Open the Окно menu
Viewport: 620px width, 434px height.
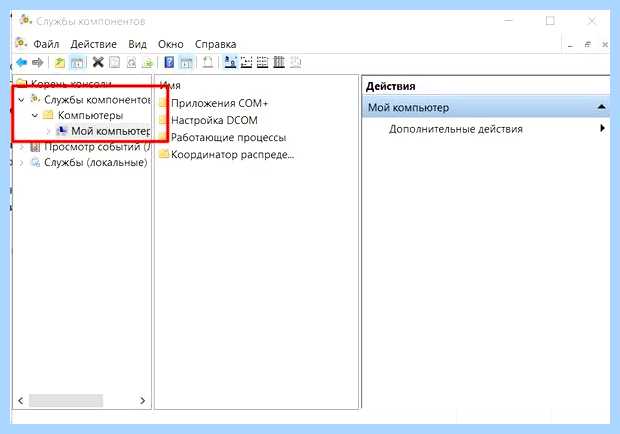point(171,44)
